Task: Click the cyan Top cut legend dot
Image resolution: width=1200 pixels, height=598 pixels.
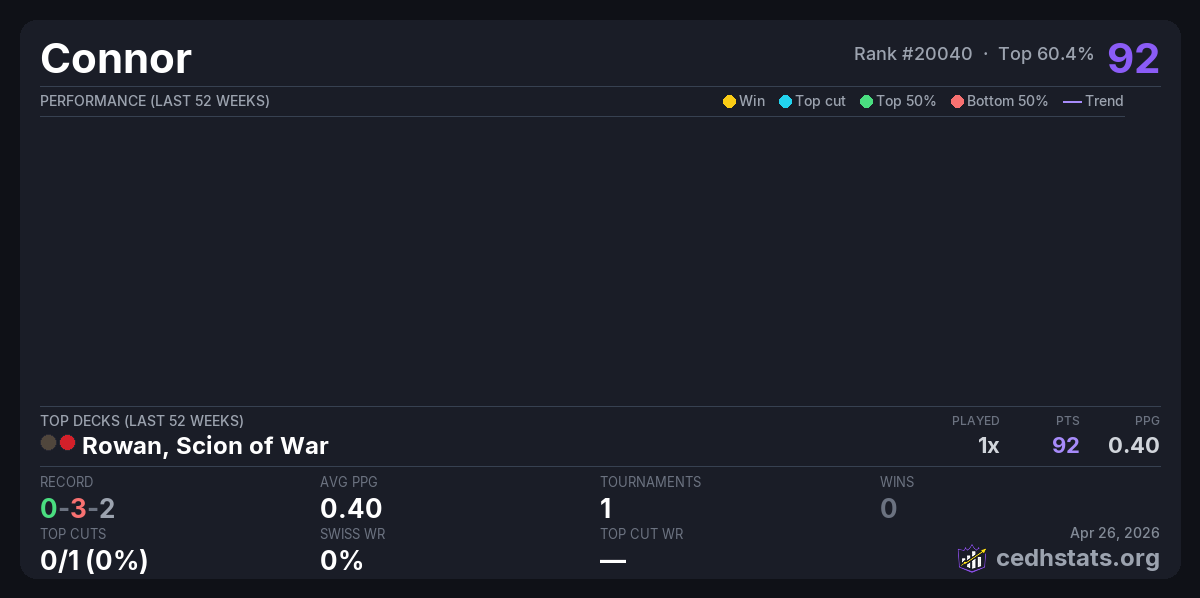Action: [785, 101]
